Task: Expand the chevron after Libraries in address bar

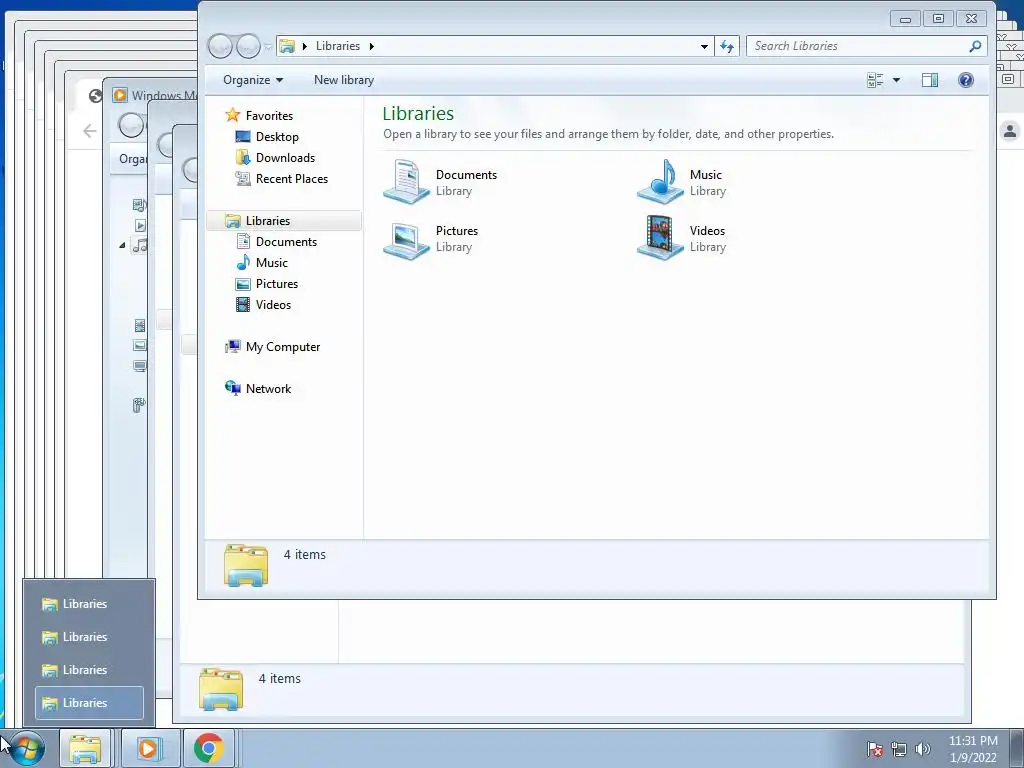Action: click(x=372, y=46)
